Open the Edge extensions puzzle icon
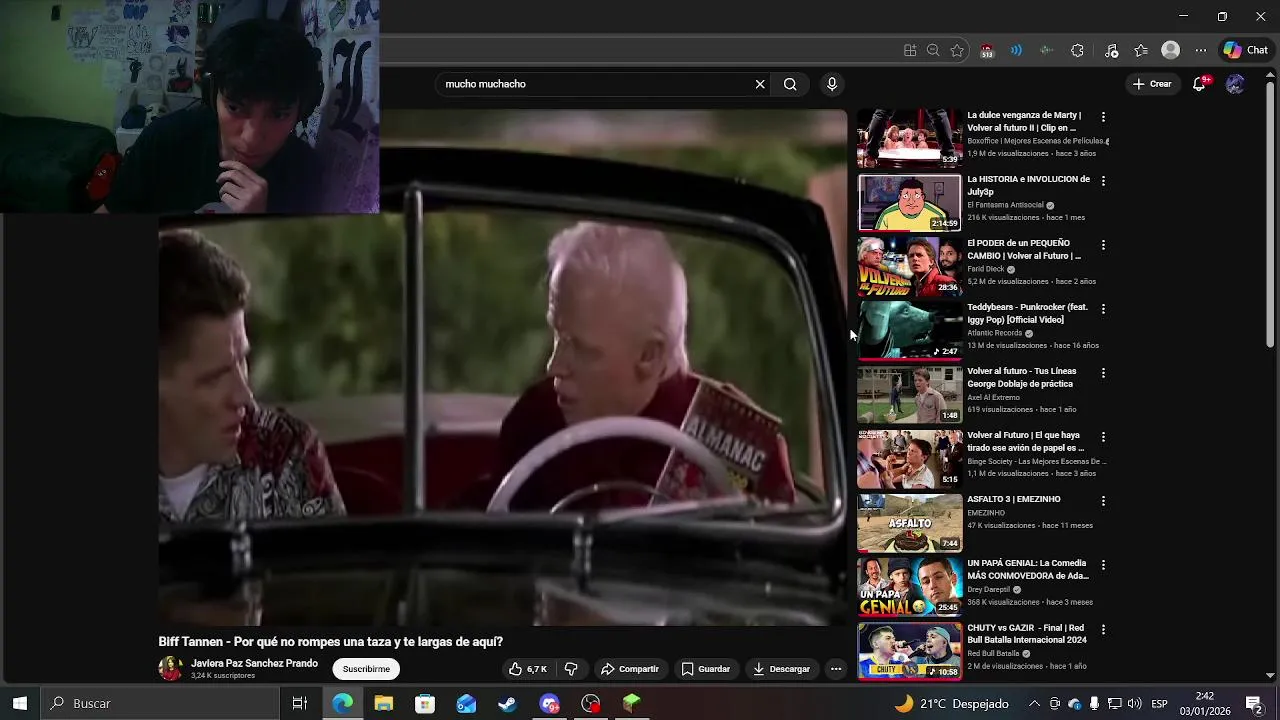 coord(1077,50)
